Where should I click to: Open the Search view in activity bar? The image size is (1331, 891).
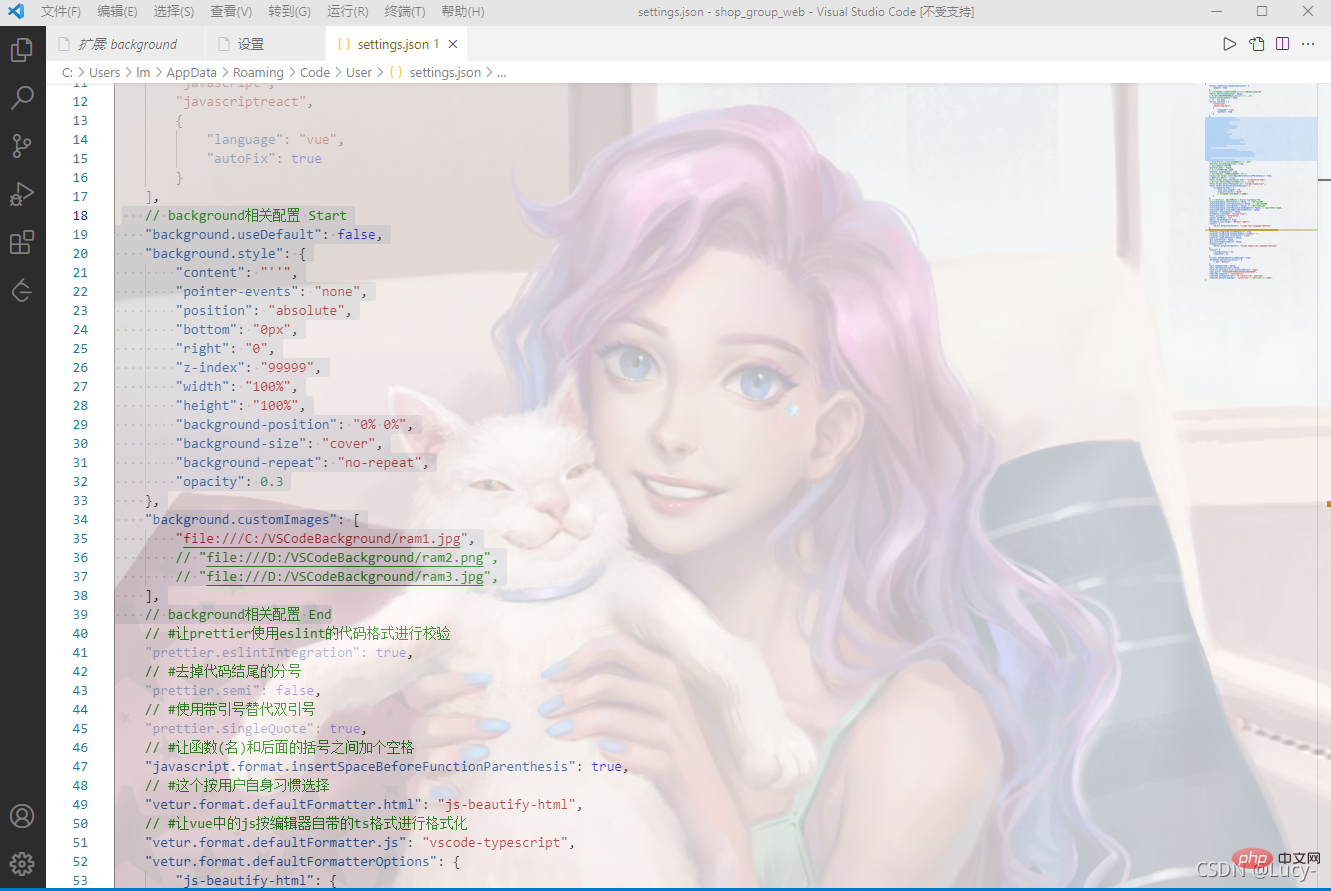22,98
